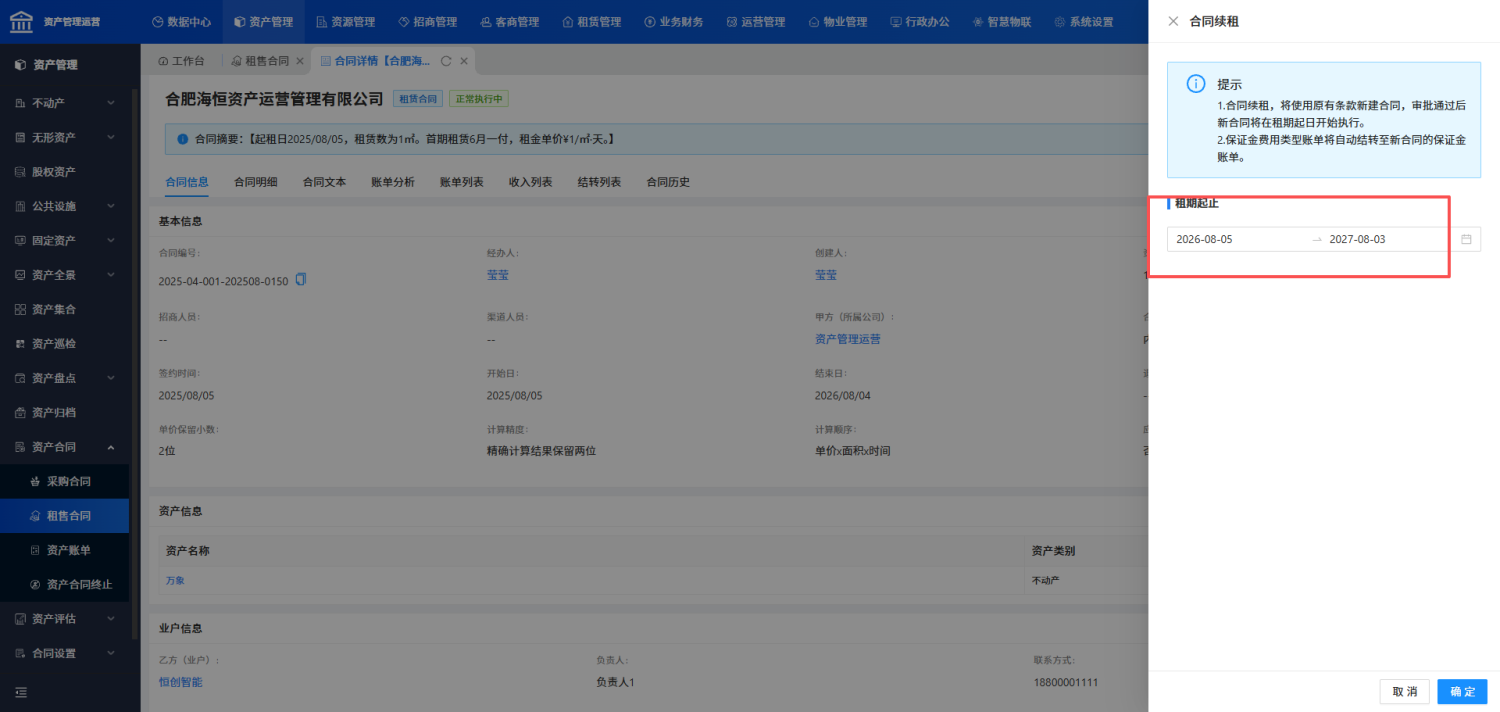Expand 不动产 in the sidebar
Viewport: 1500px width, 712px height.
click(65, 103)
